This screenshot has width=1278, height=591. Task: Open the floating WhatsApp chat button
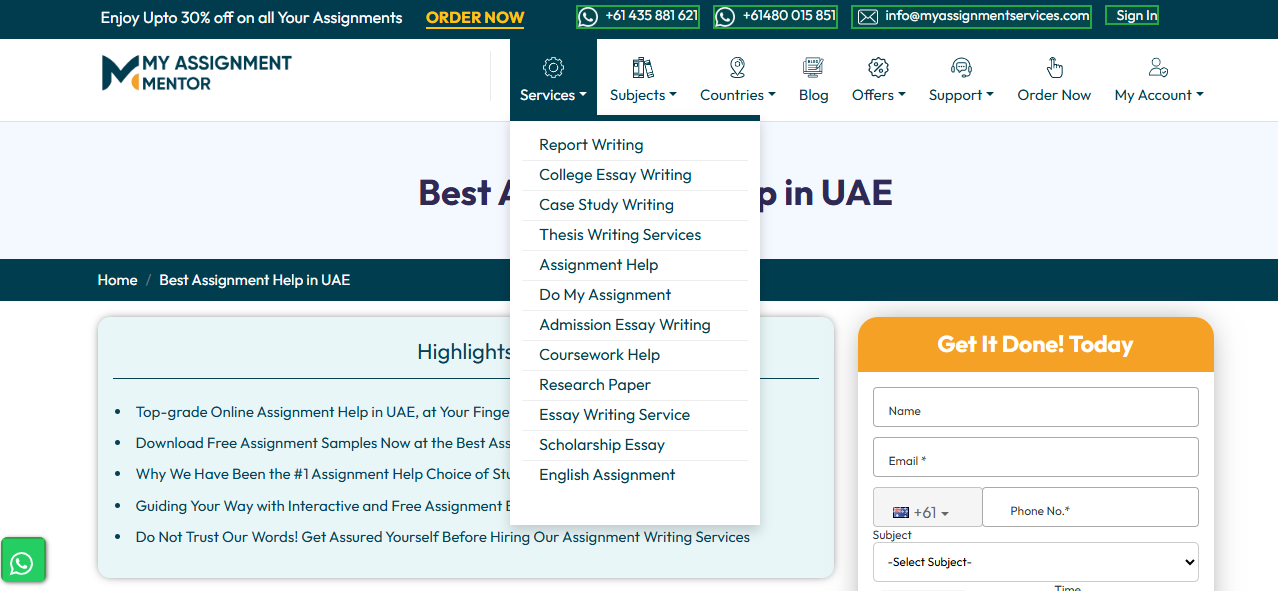22,564
